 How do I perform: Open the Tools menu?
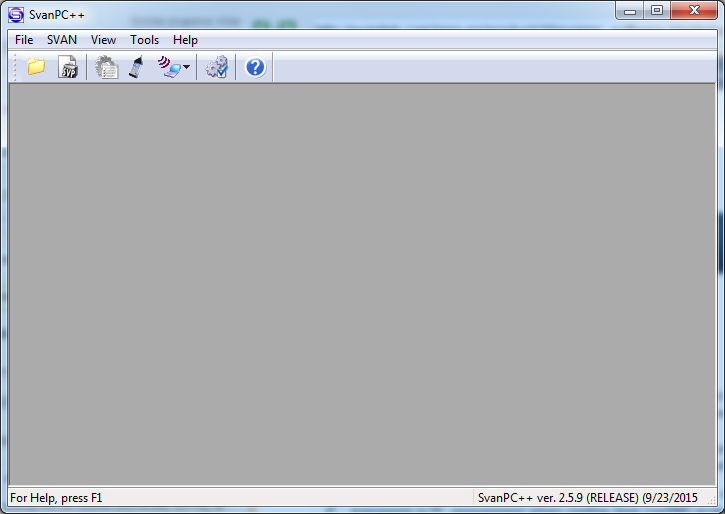click(x=144, y=40)
